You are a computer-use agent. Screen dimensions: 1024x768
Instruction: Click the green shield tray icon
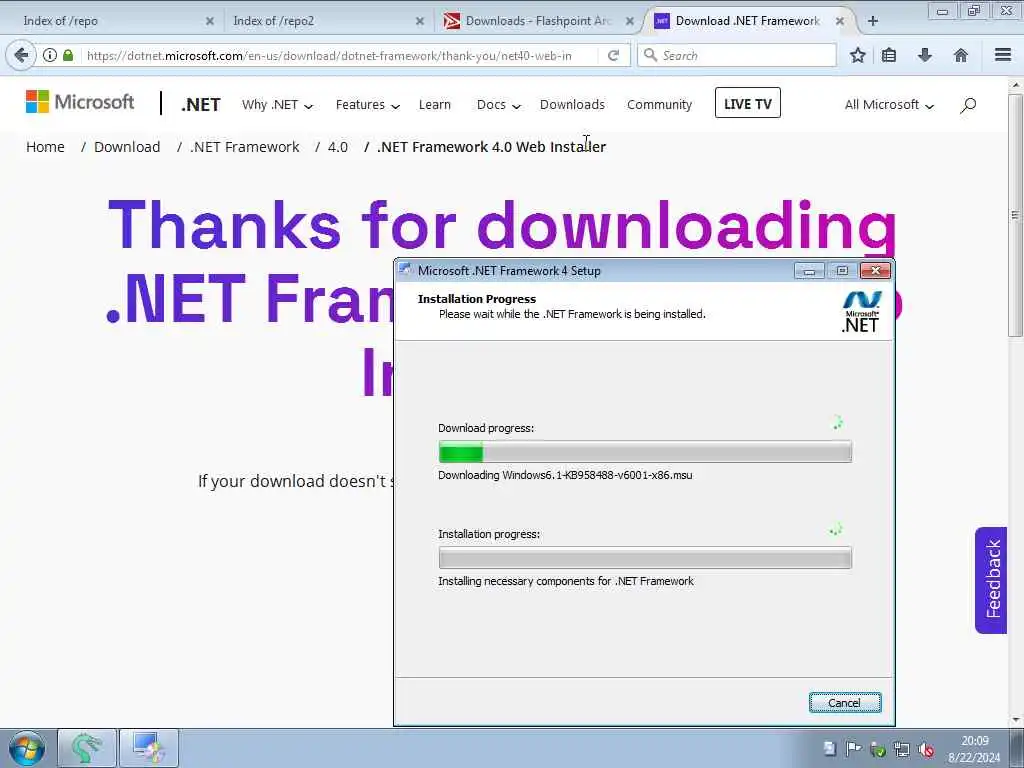coord(878,749)
